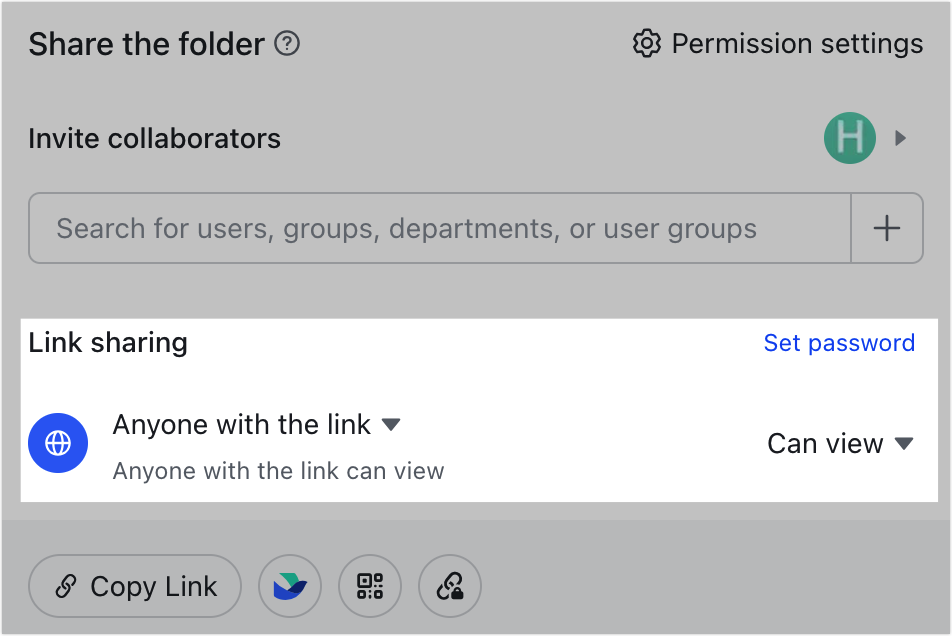Expand collaborator list with the right arrow
The image size is (952, 636).
pyautogui.click(x=901, y=138)
